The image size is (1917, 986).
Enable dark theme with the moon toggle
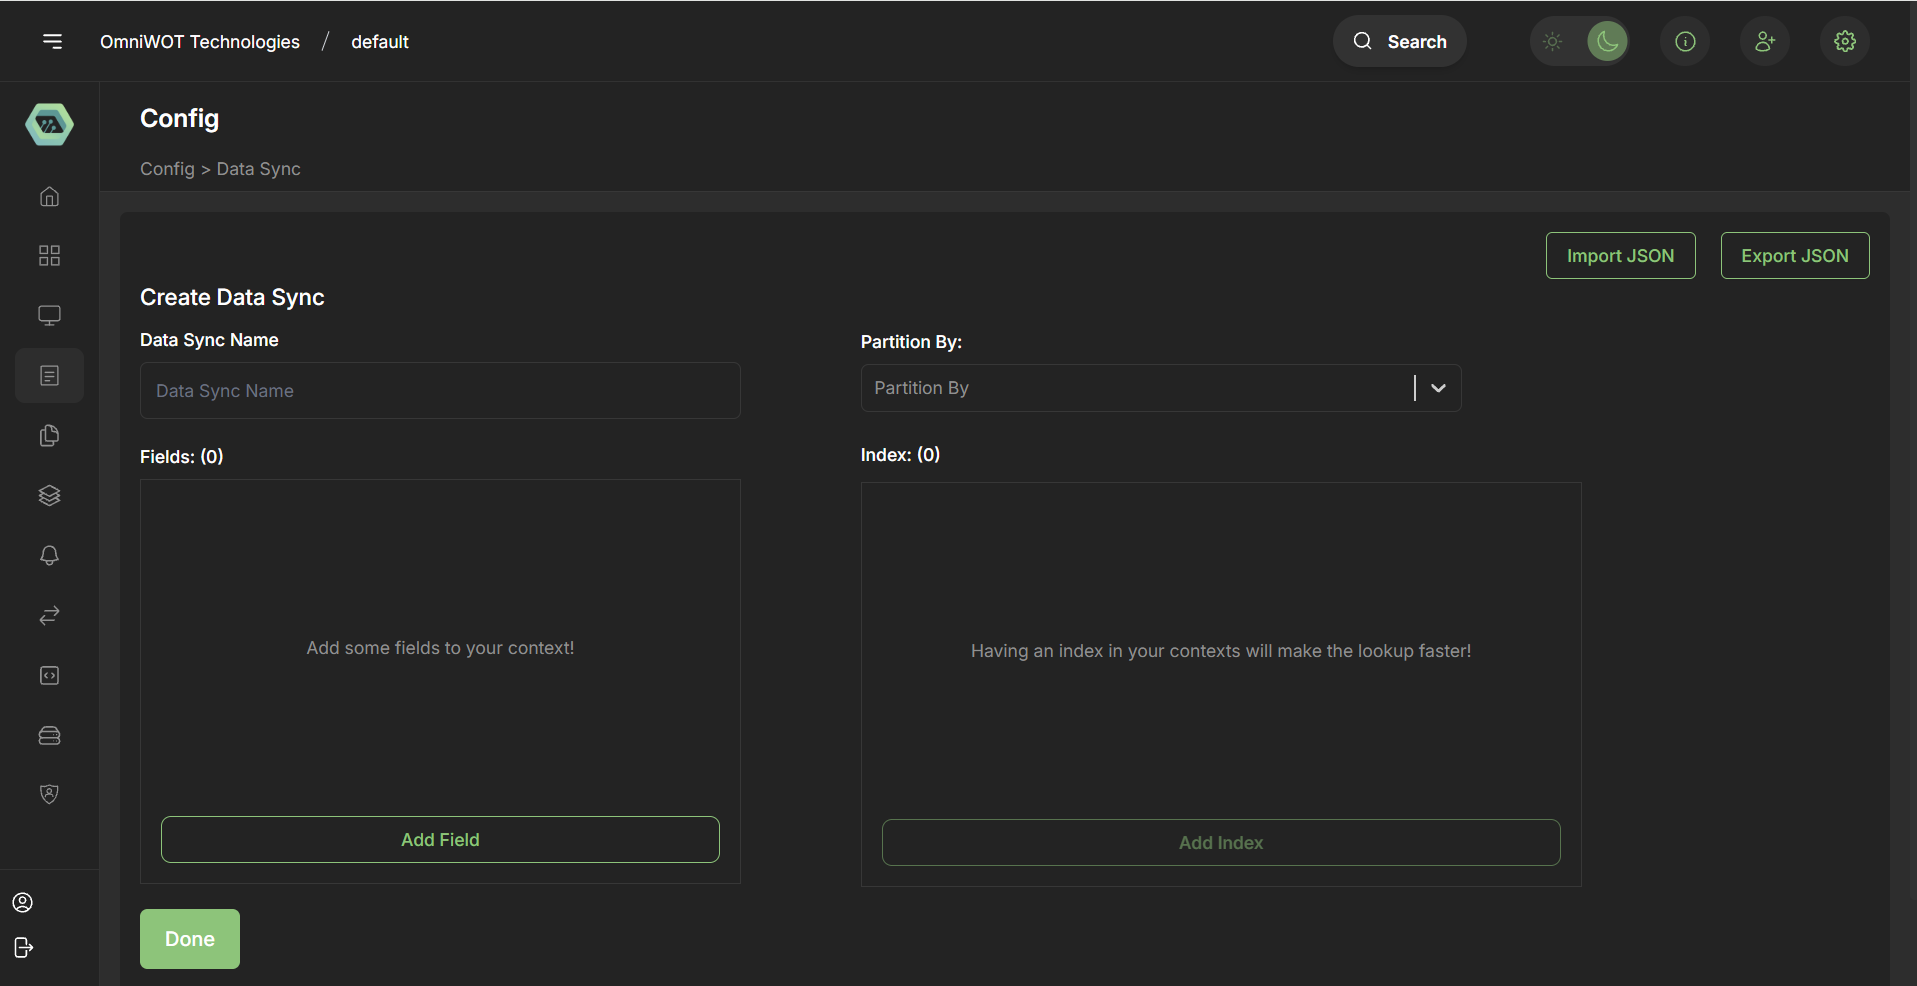tap(1607, 41)
